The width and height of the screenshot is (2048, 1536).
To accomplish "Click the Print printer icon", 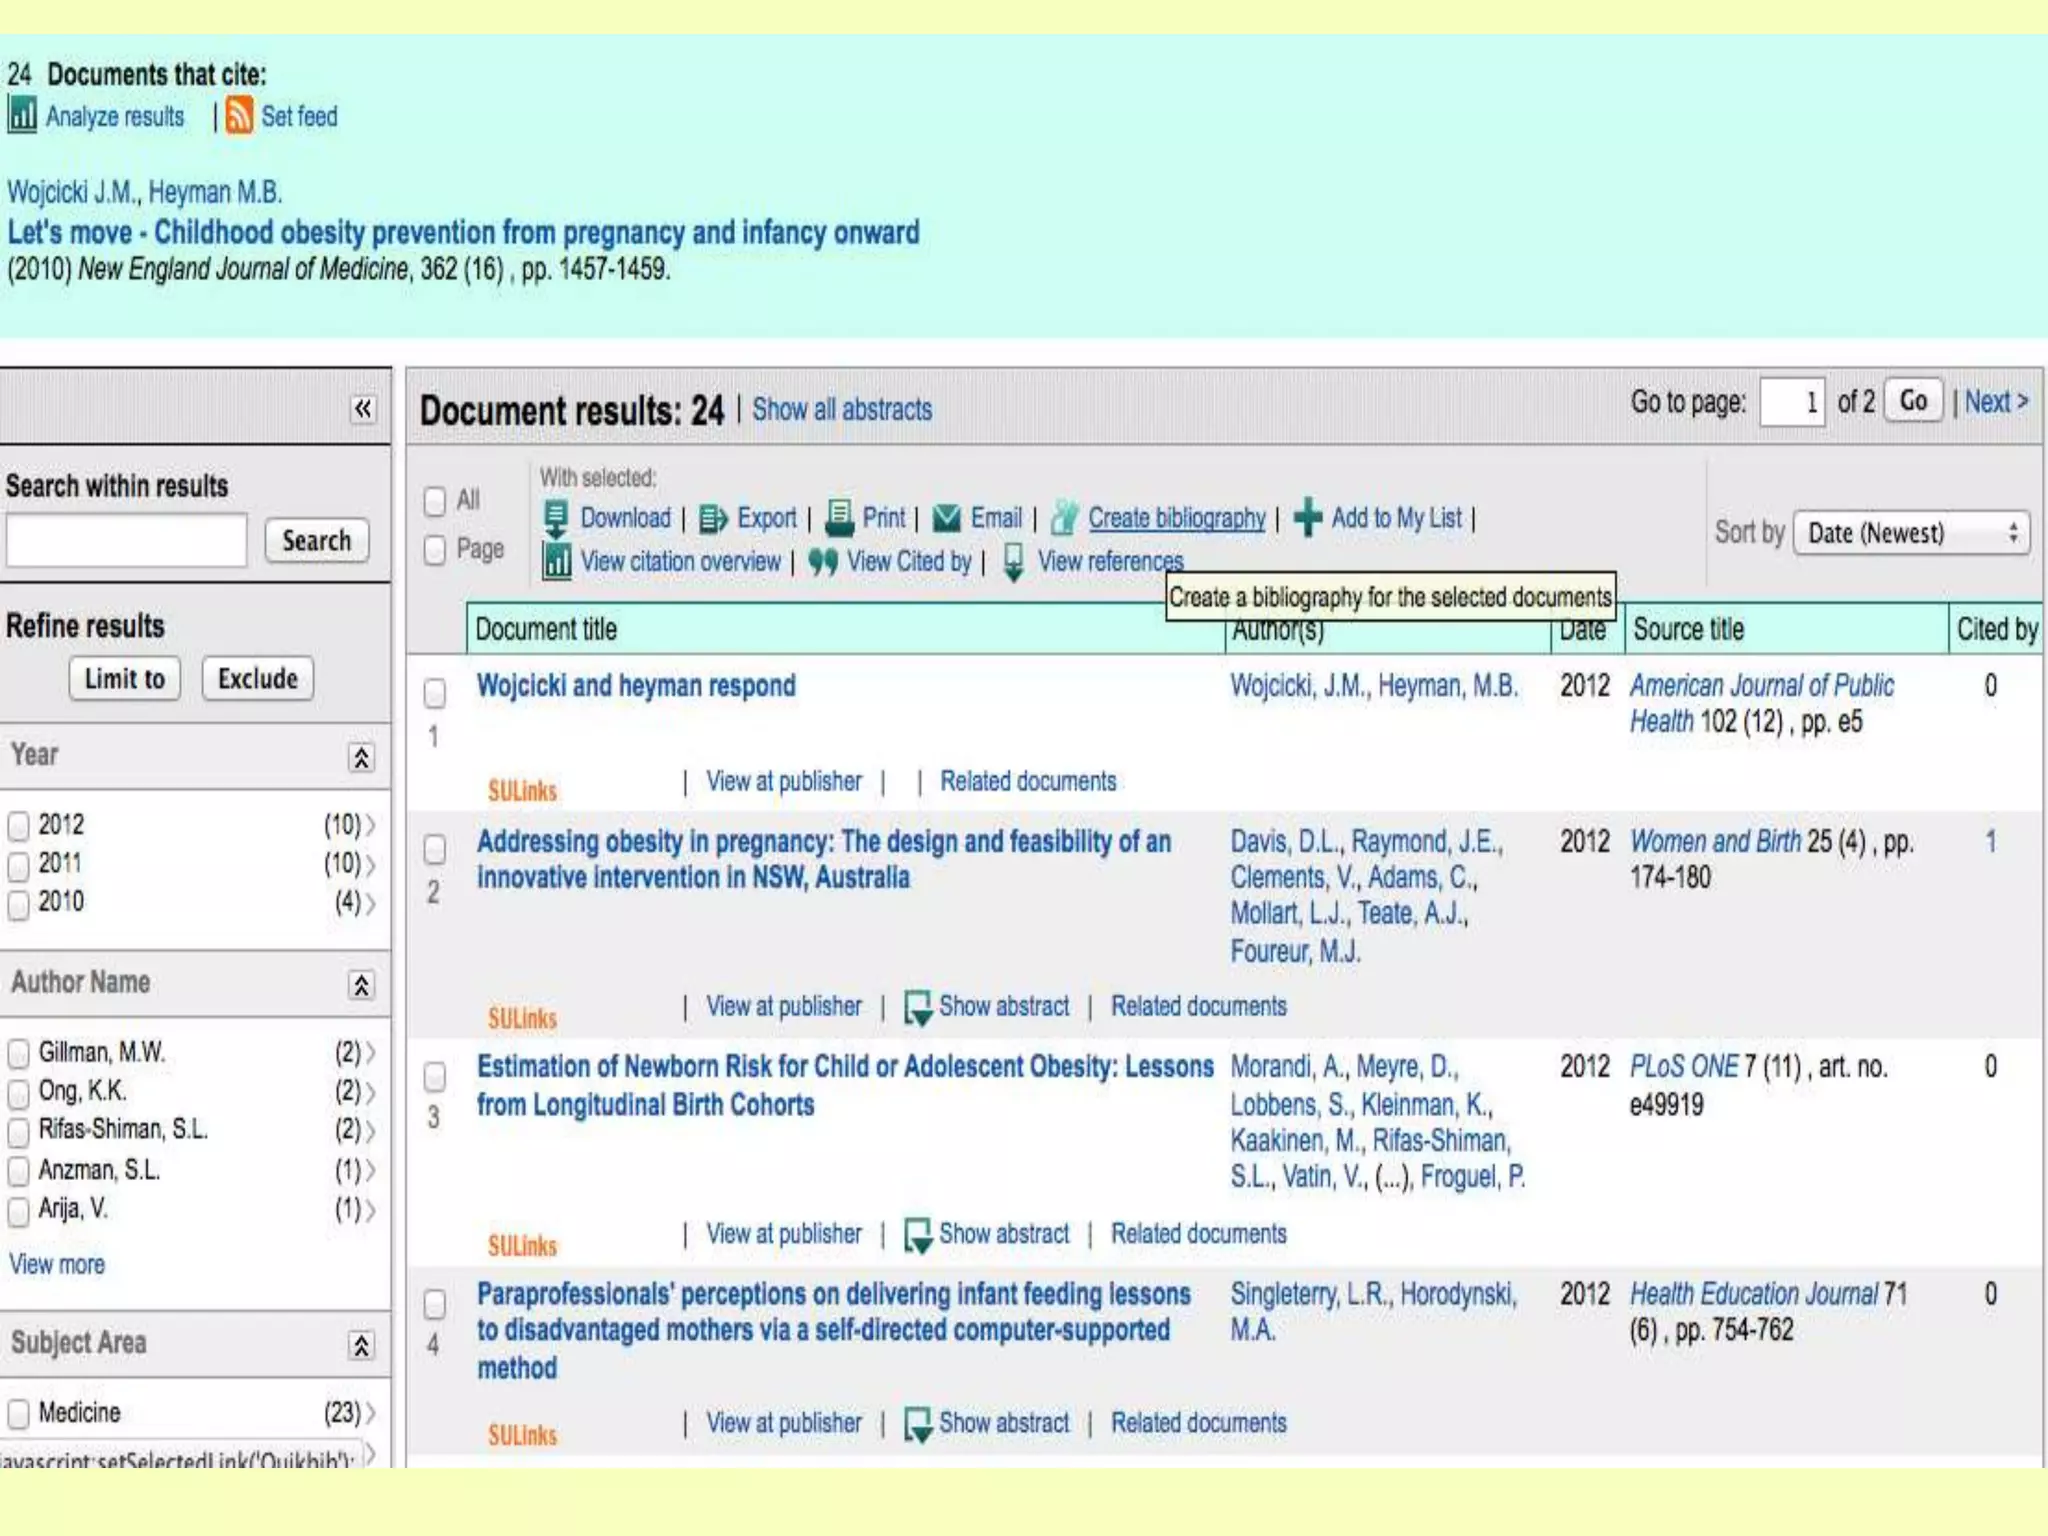I will pos(840,517).
